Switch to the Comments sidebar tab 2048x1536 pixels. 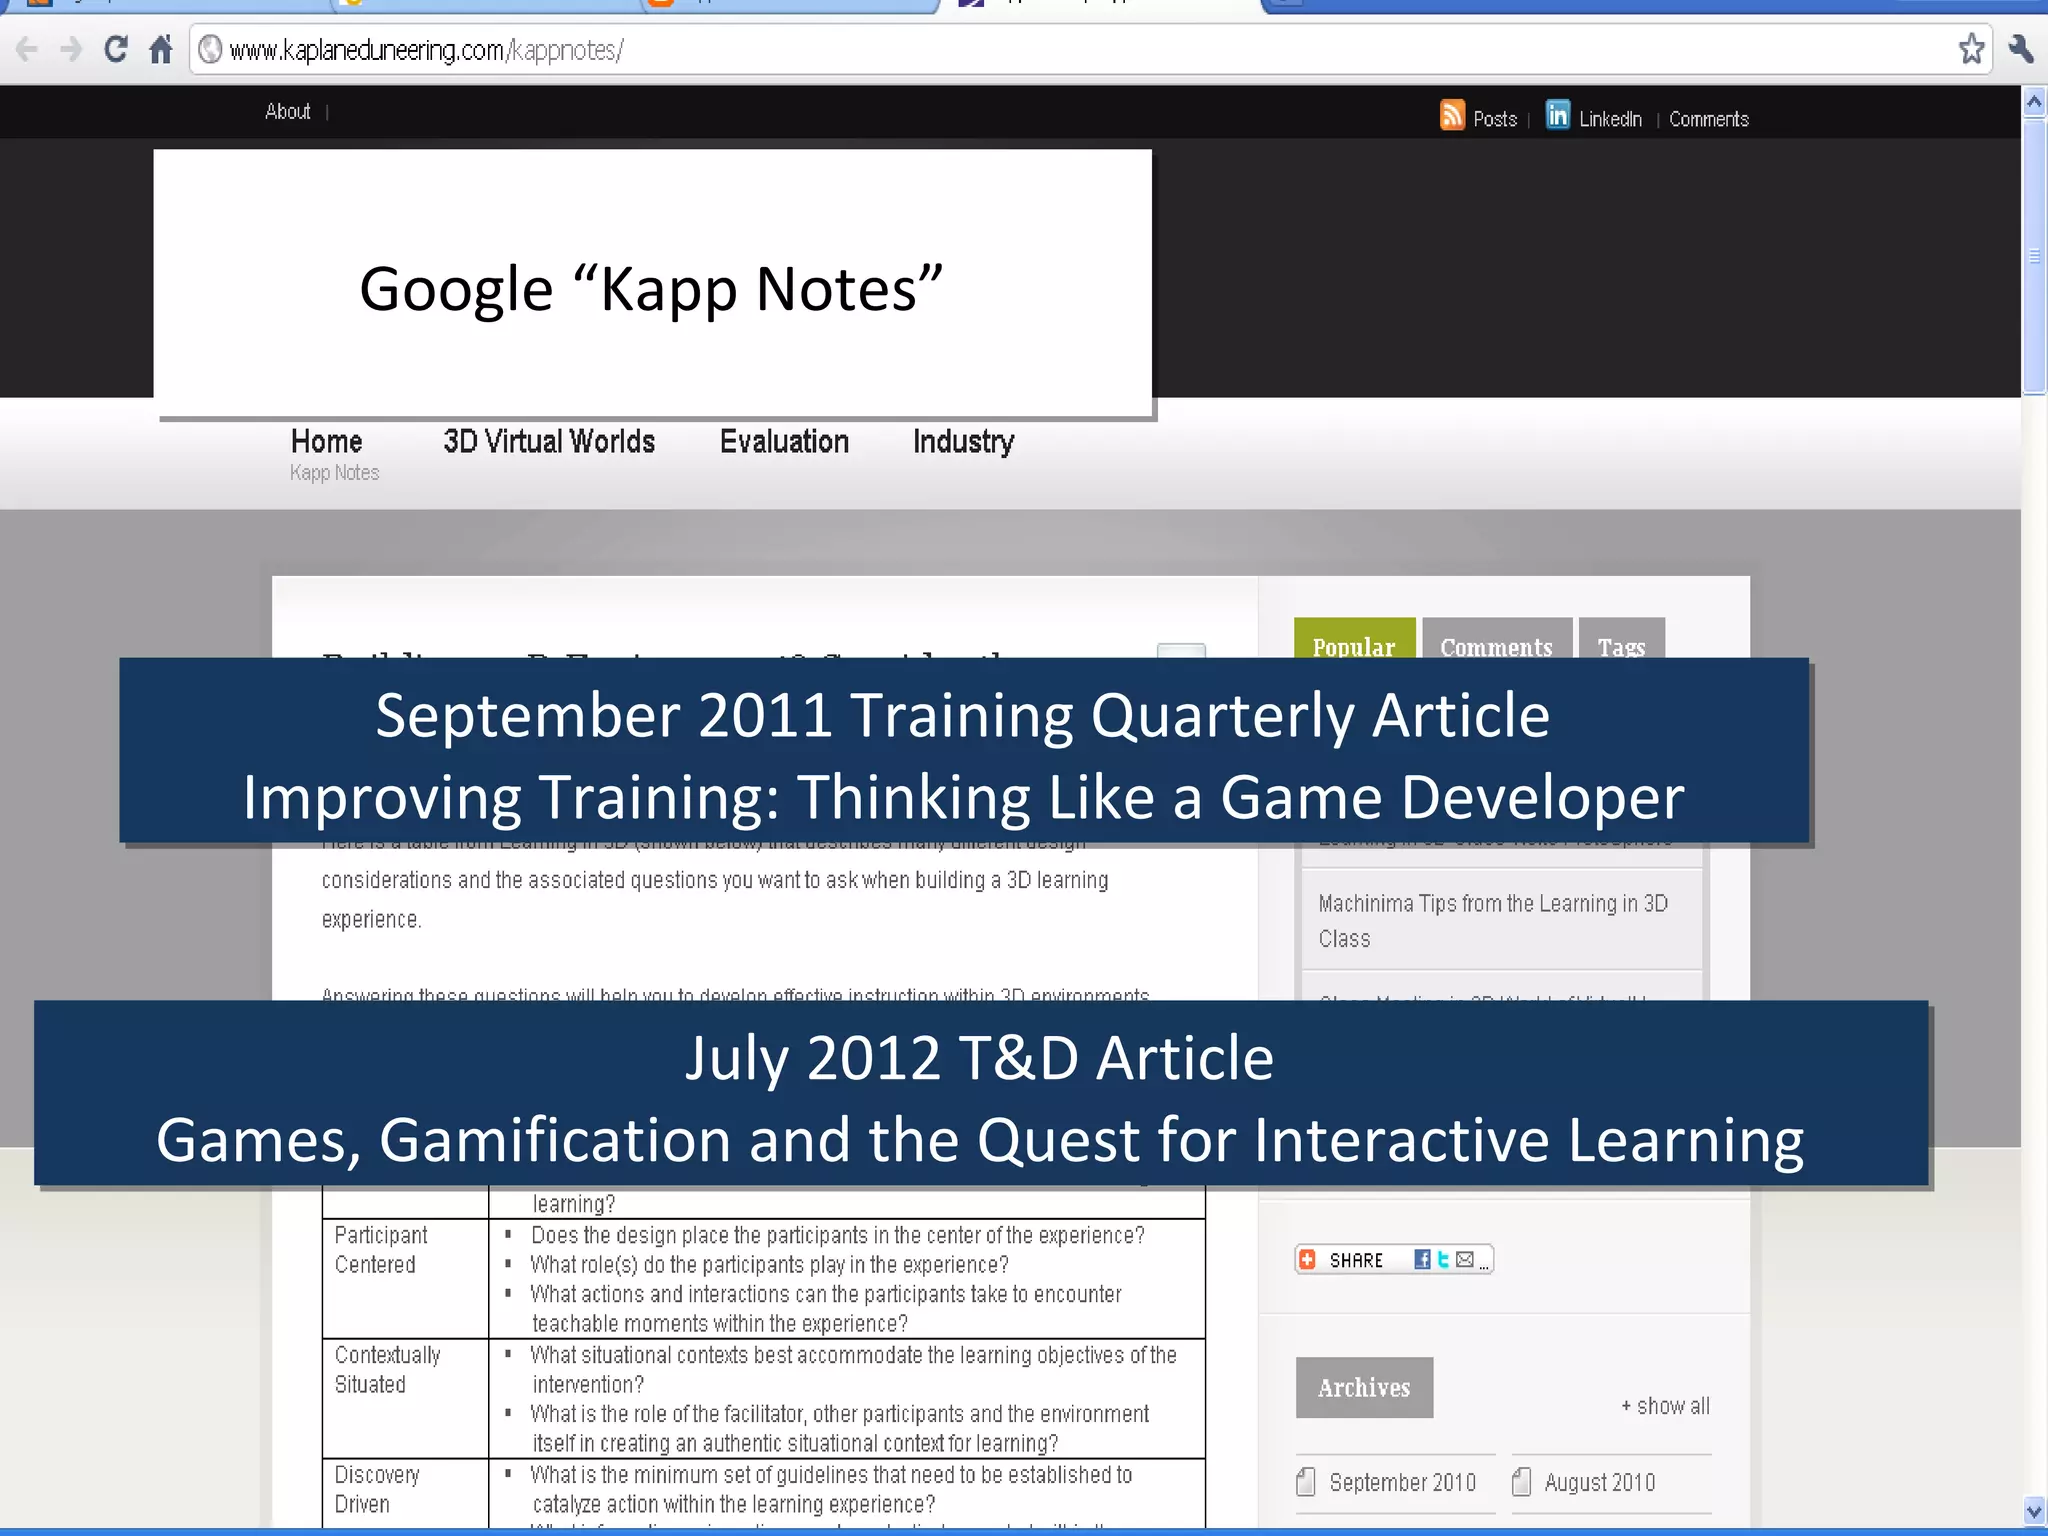(1497, 639)
